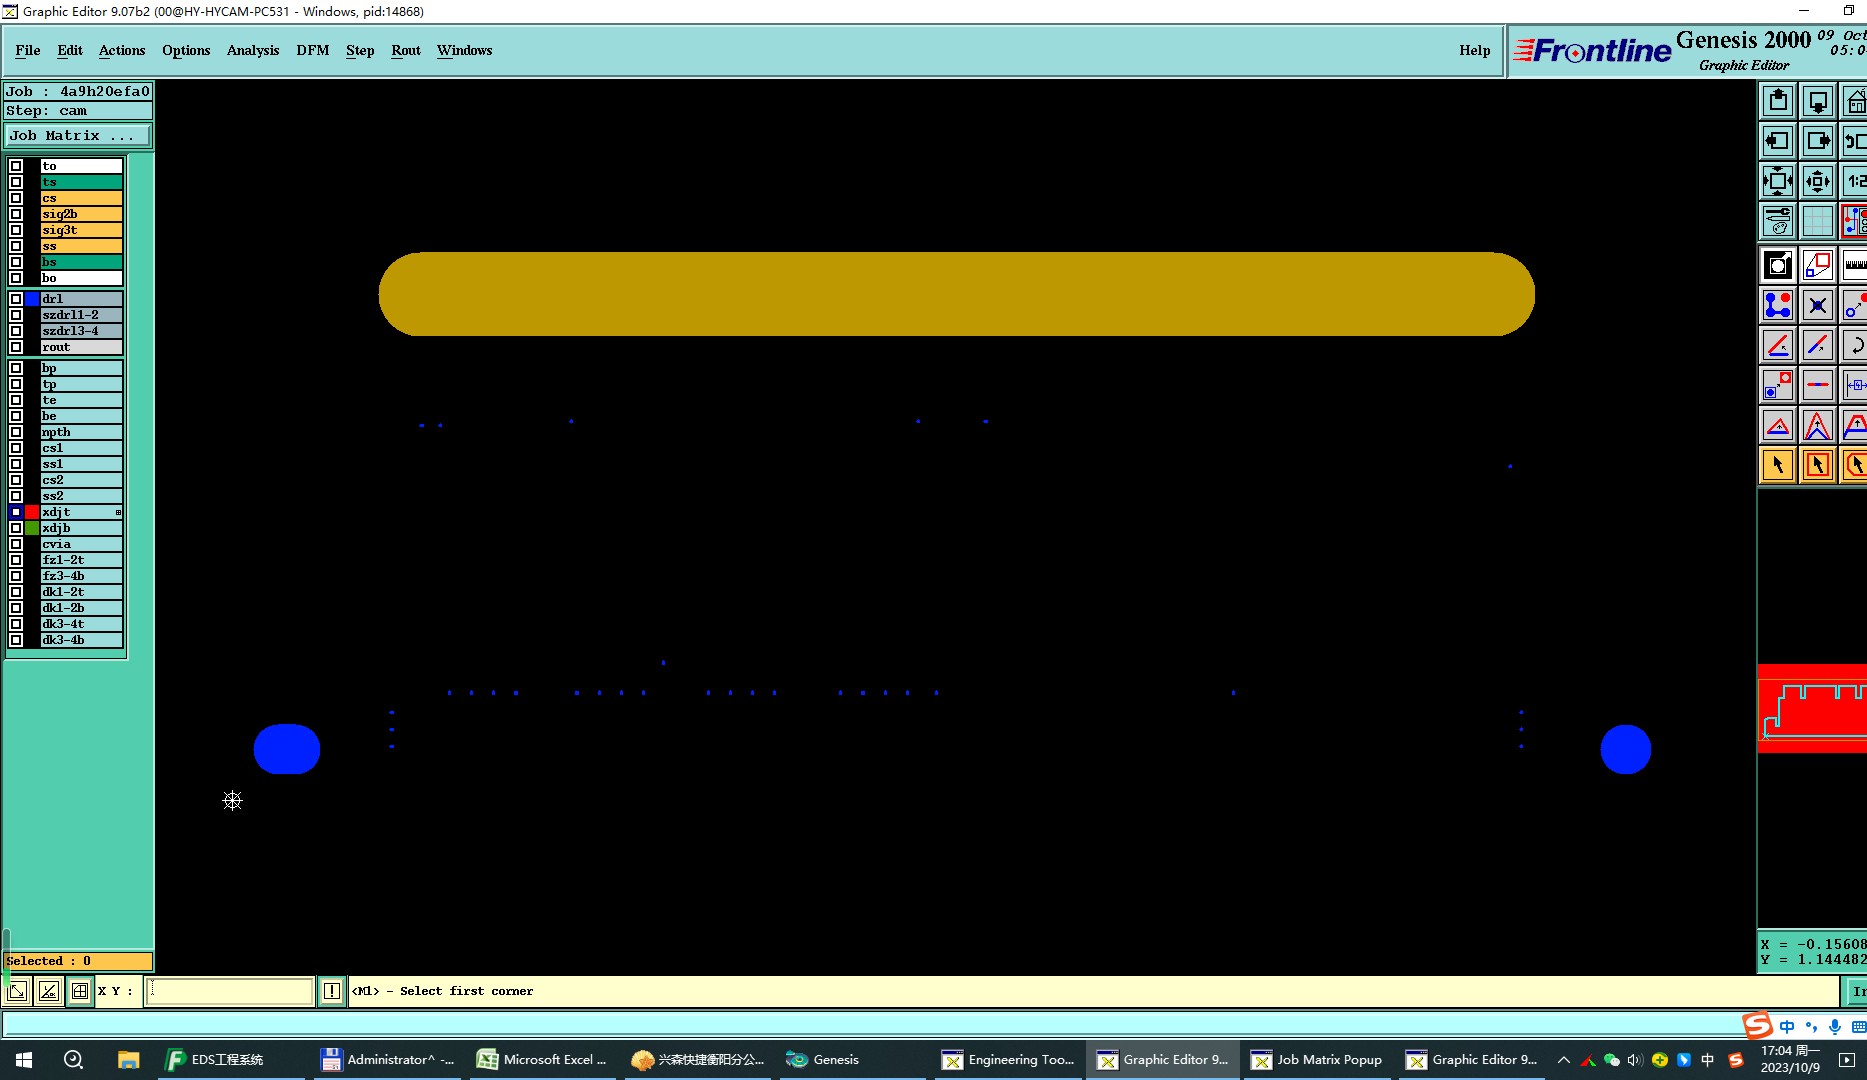Click the pan left icon
The height and width of the screenshot is (1080, 1867).
click(1778, 141)
